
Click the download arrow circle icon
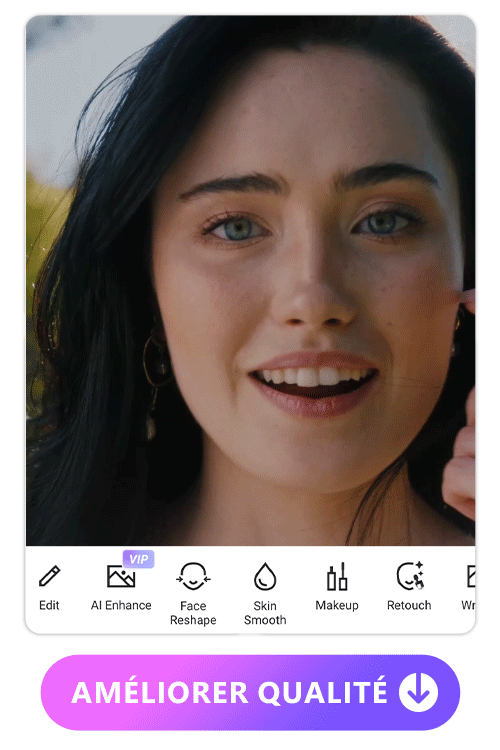418,692
